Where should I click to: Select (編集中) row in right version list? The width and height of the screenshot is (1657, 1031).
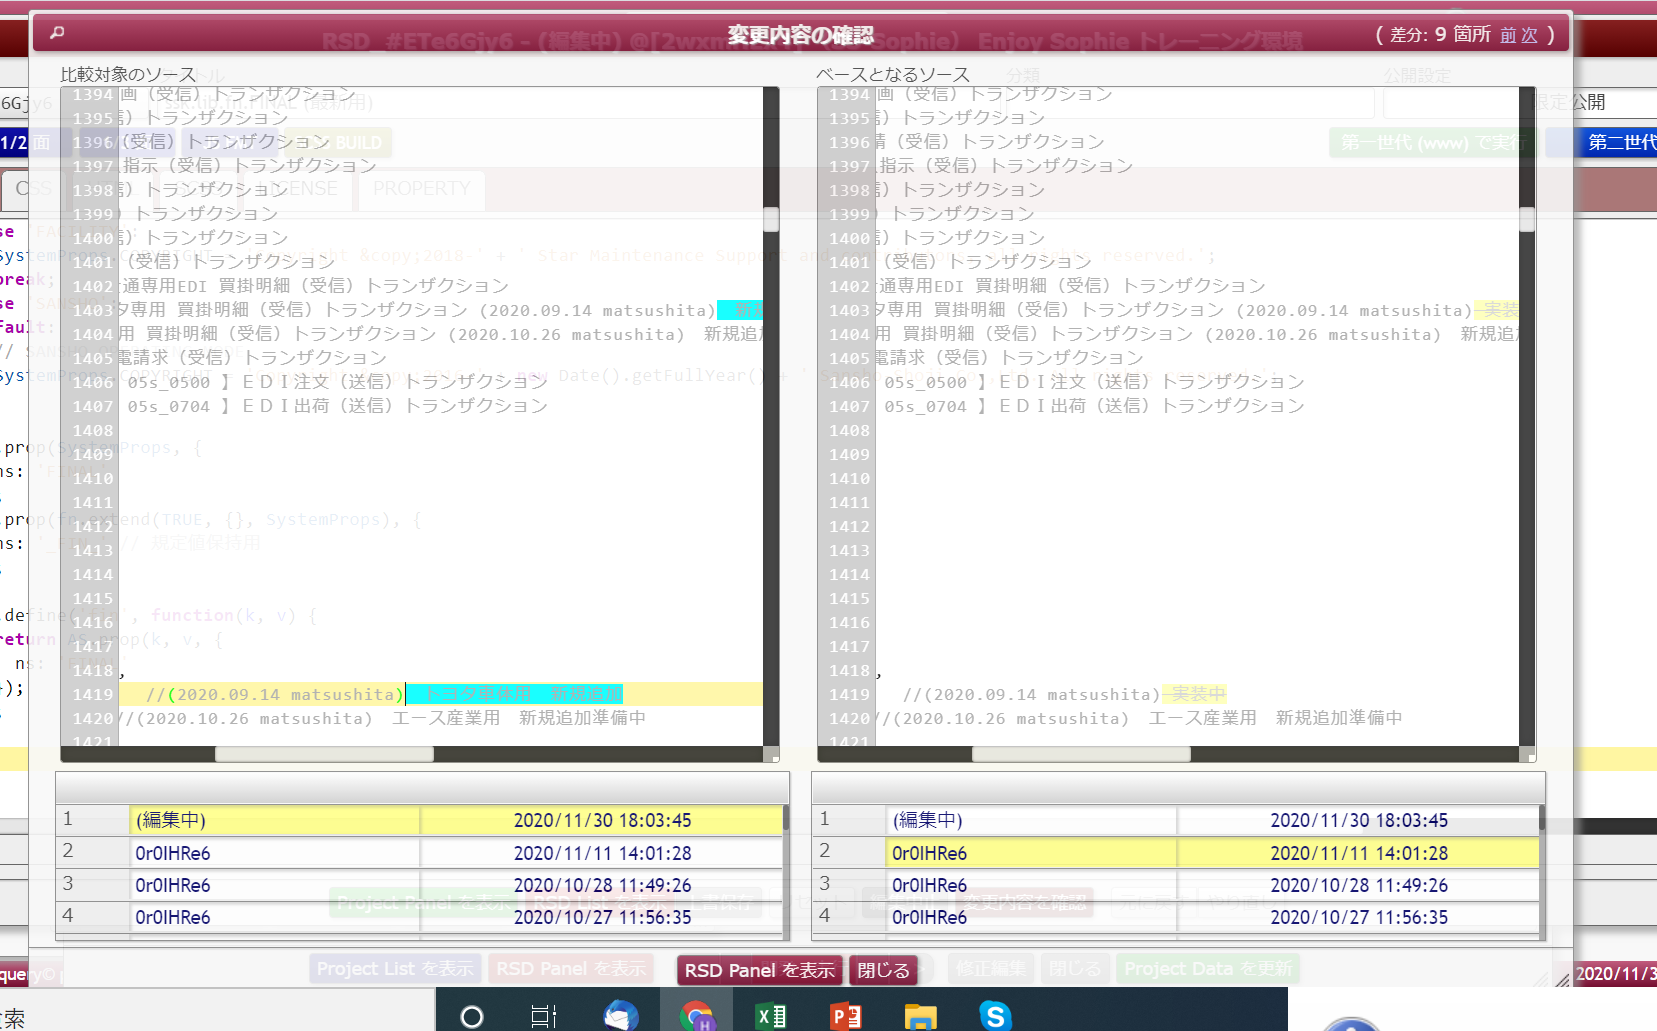[1176, 820]
